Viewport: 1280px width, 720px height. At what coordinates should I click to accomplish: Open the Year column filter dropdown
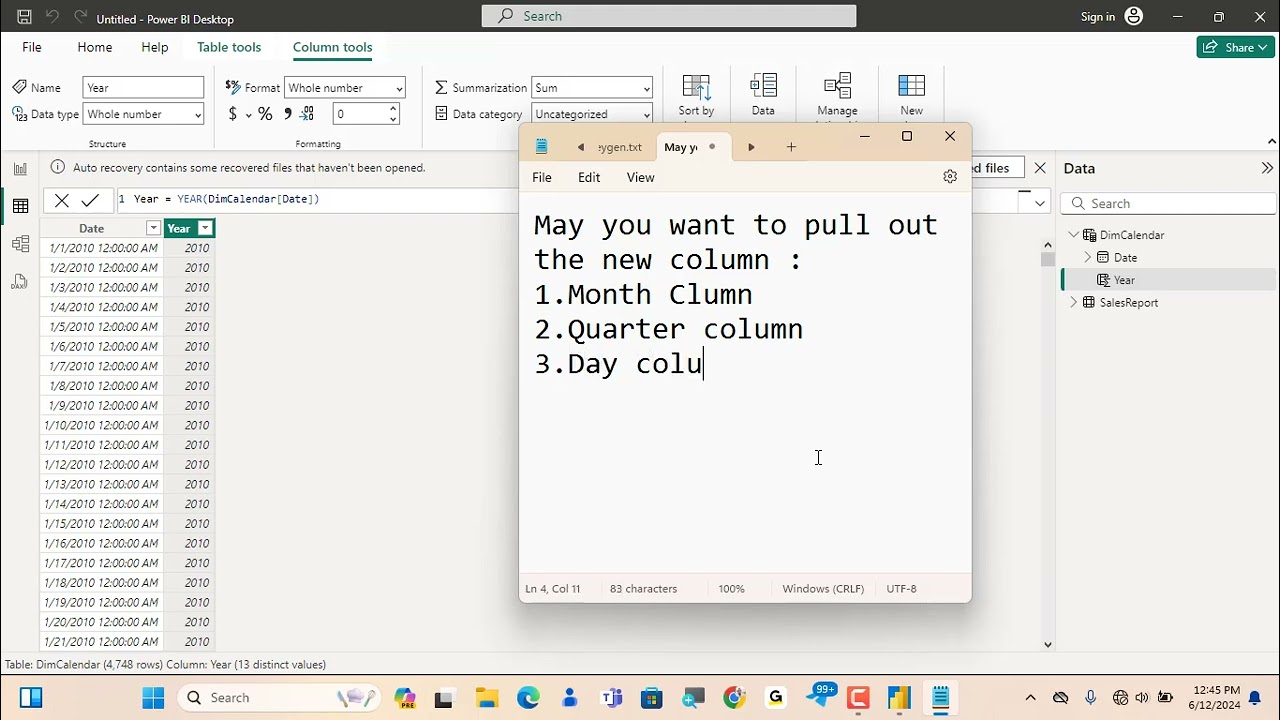click(x=205, y=229)
